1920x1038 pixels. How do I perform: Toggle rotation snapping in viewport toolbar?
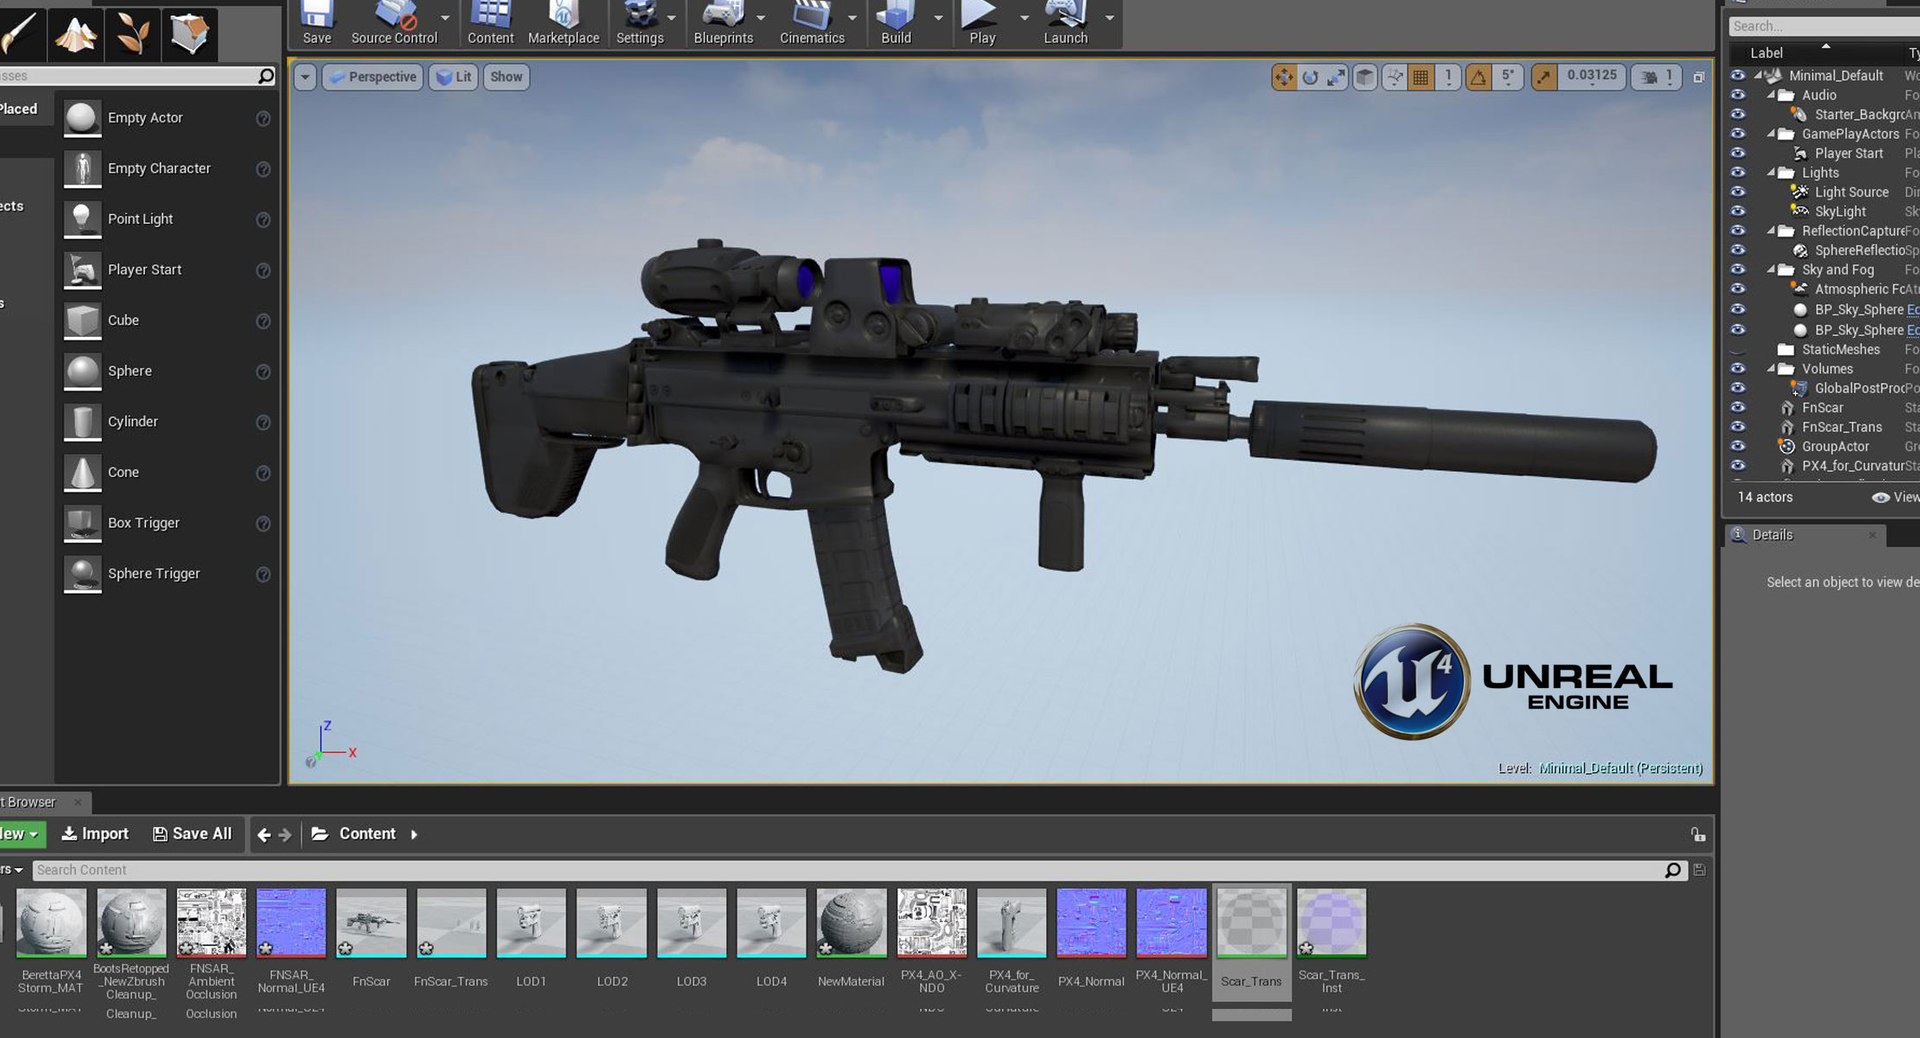(x=1478, y=77)
